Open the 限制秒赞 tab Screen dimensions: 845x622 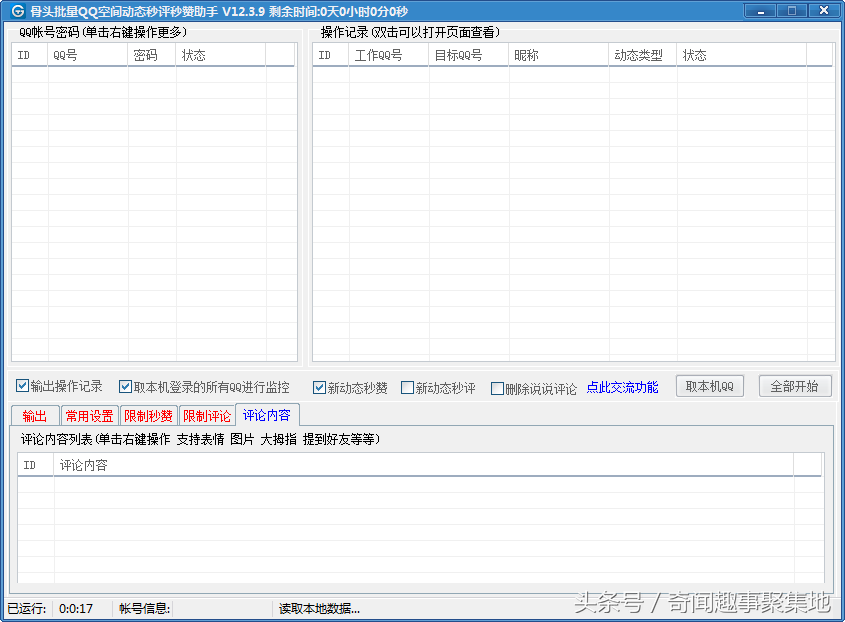[x=148, y=416]
